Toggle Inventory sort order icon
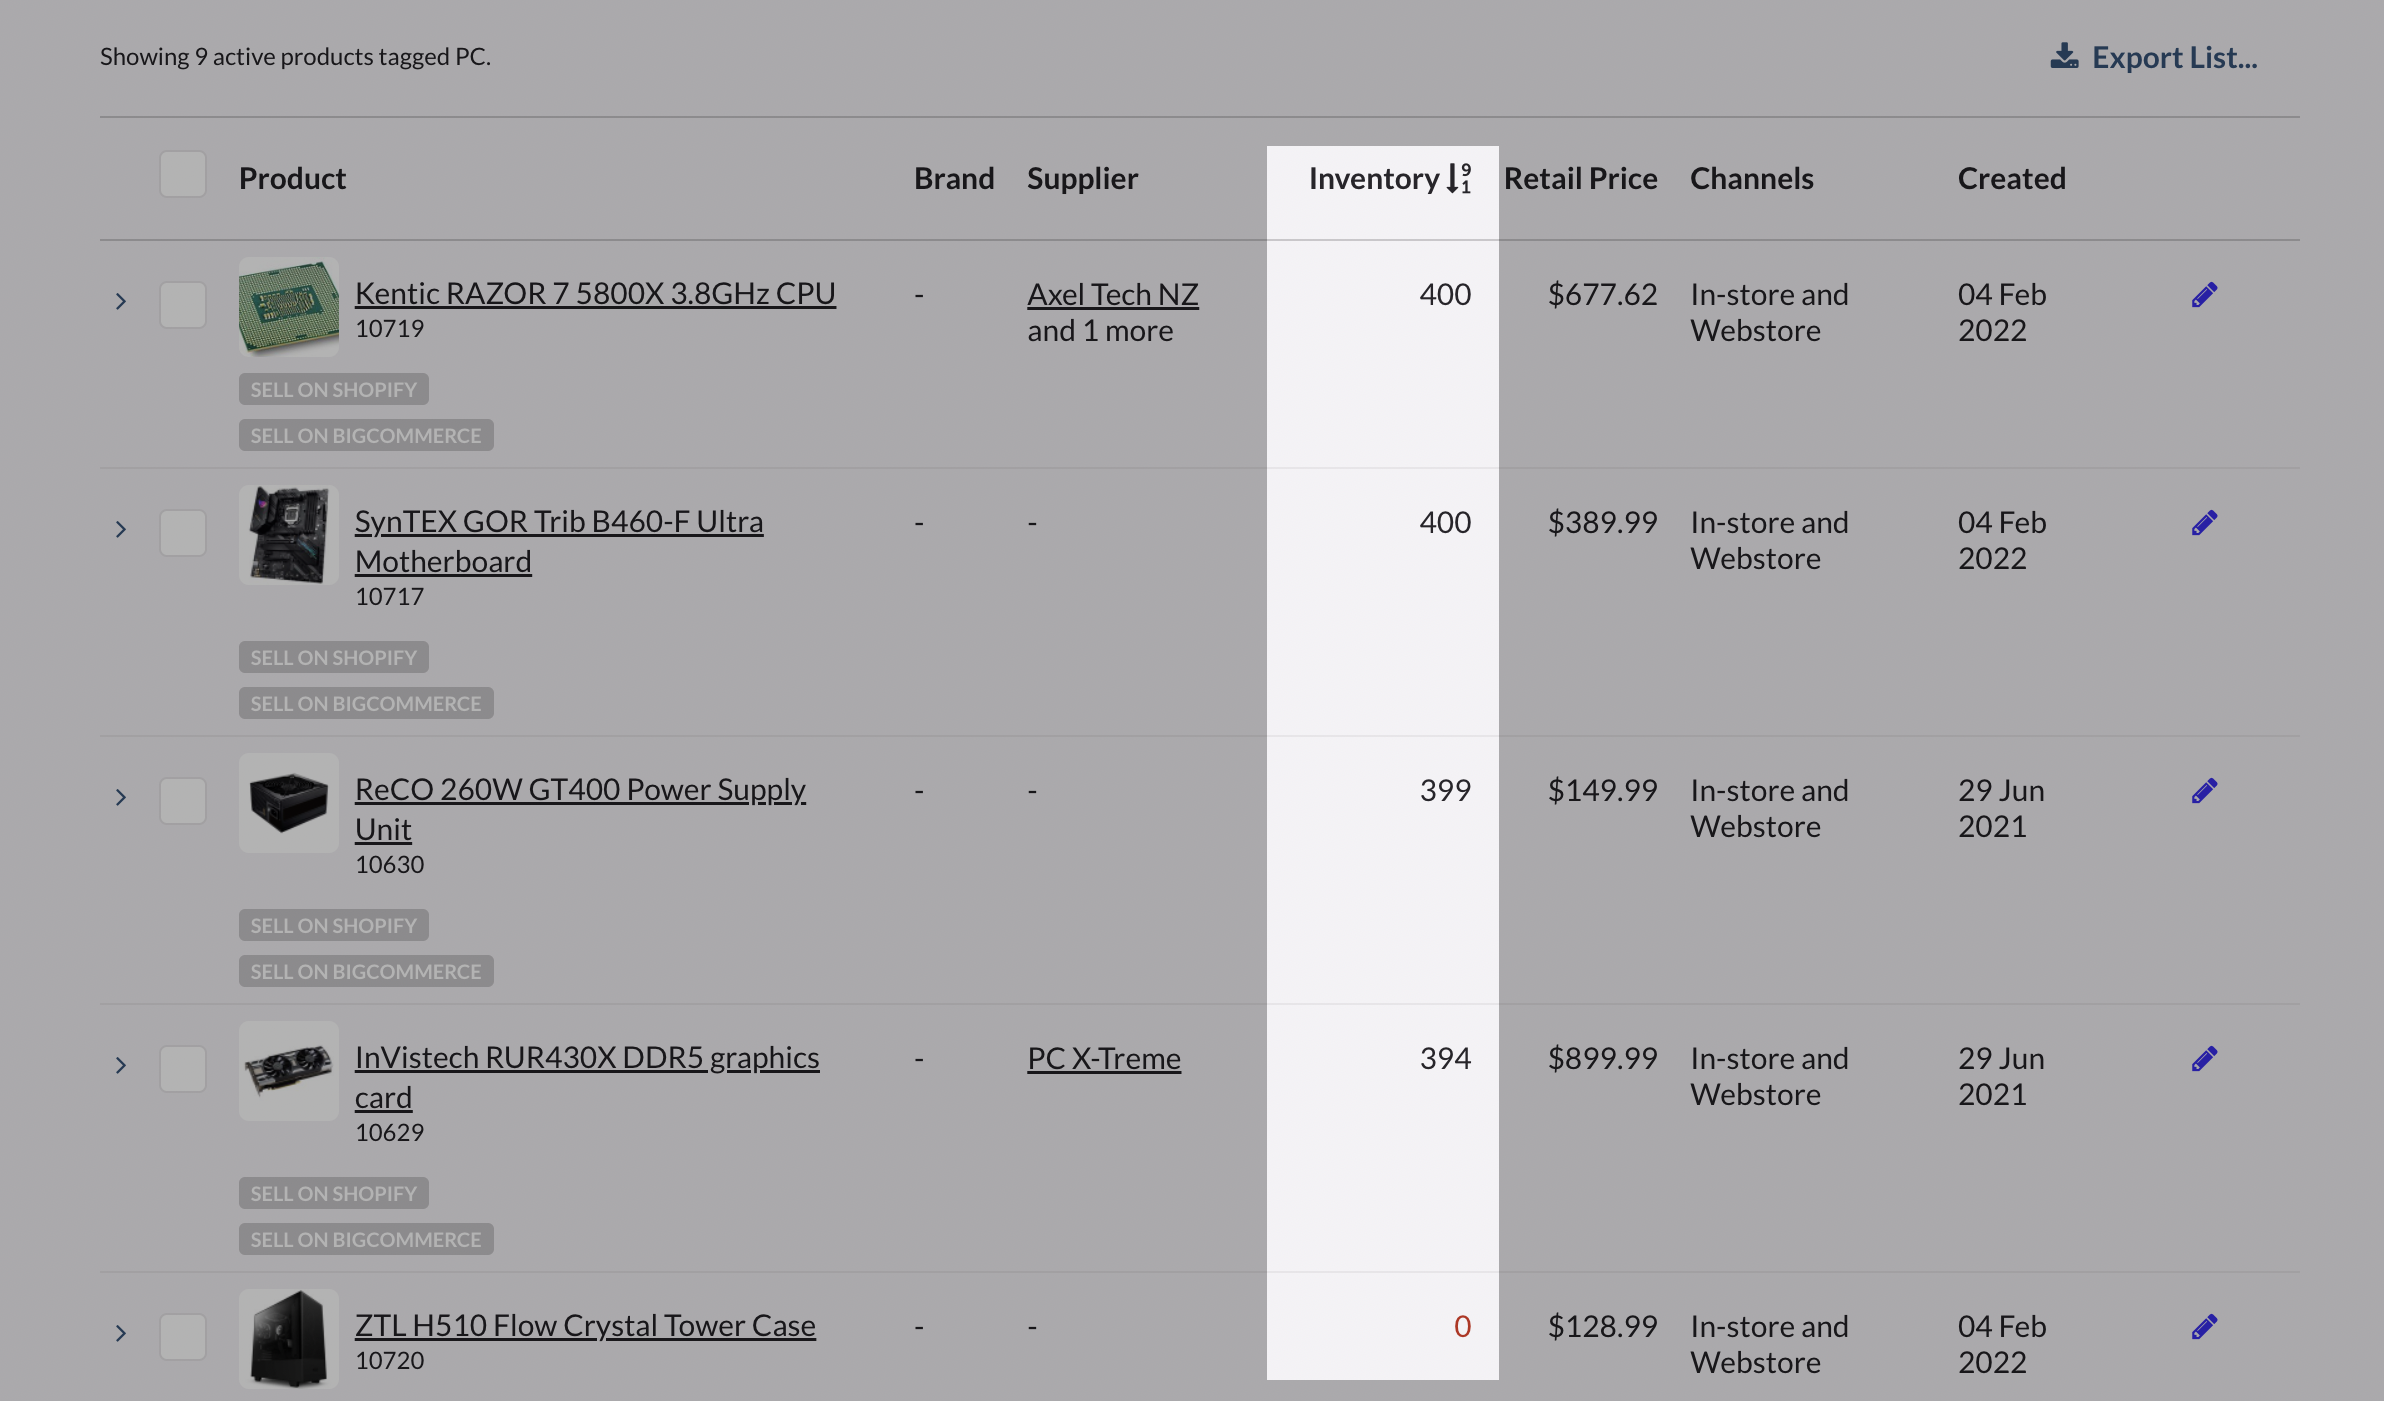This screenshot has width=2384, height=1401. click(1459, 178)
